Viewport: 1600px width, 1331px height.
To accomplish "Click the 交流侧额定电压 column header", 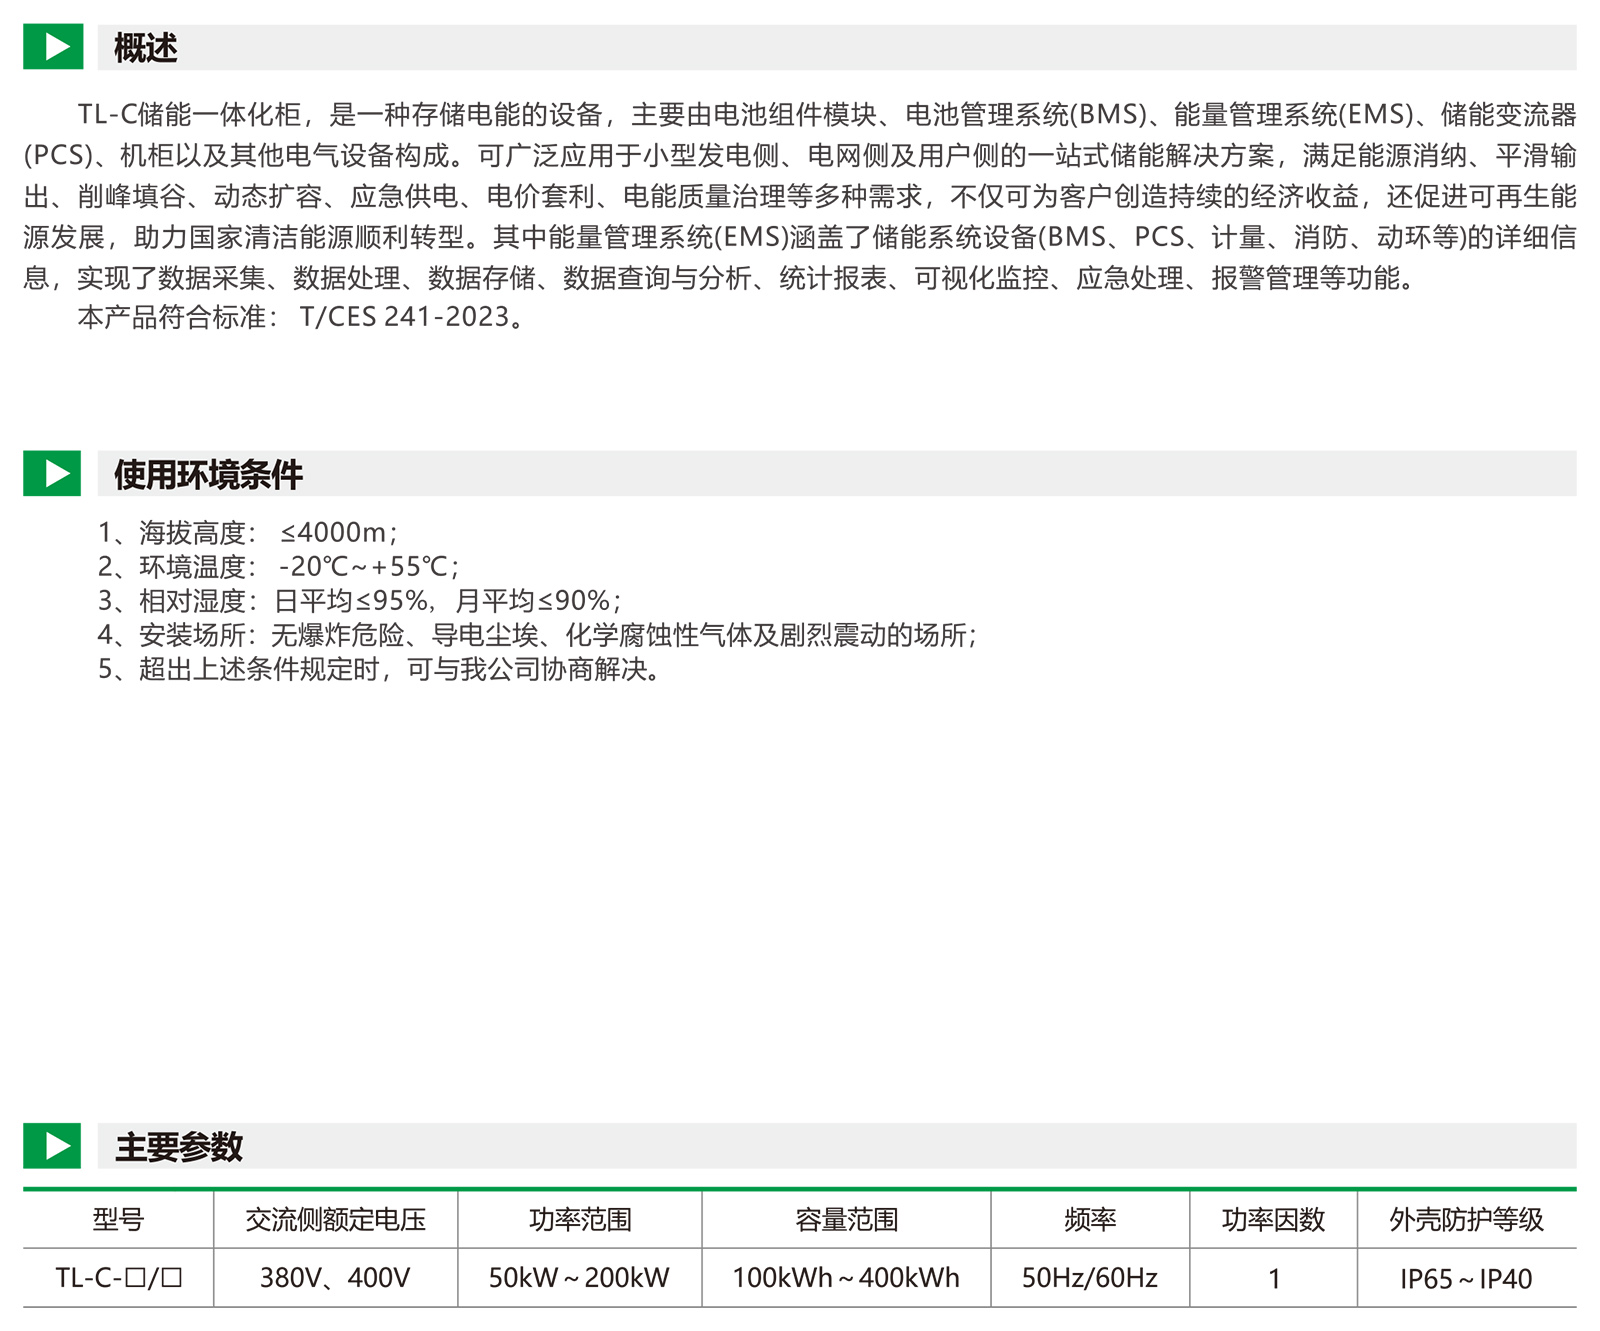I will click(335, 1219).
